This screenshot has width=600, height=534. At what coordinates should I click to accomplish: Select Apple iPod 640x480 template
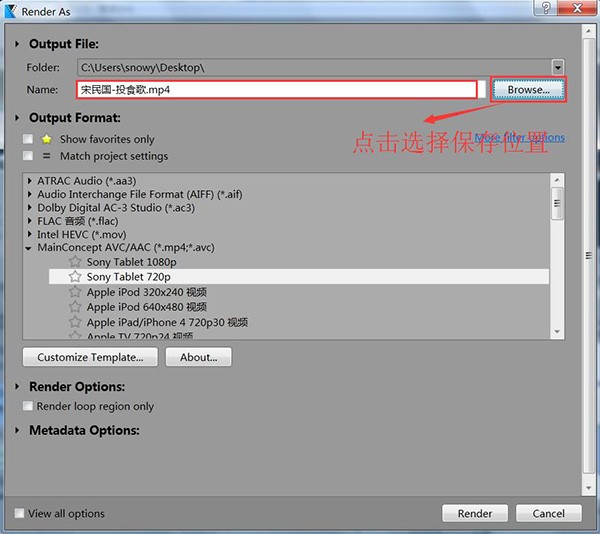pos(147,307)
